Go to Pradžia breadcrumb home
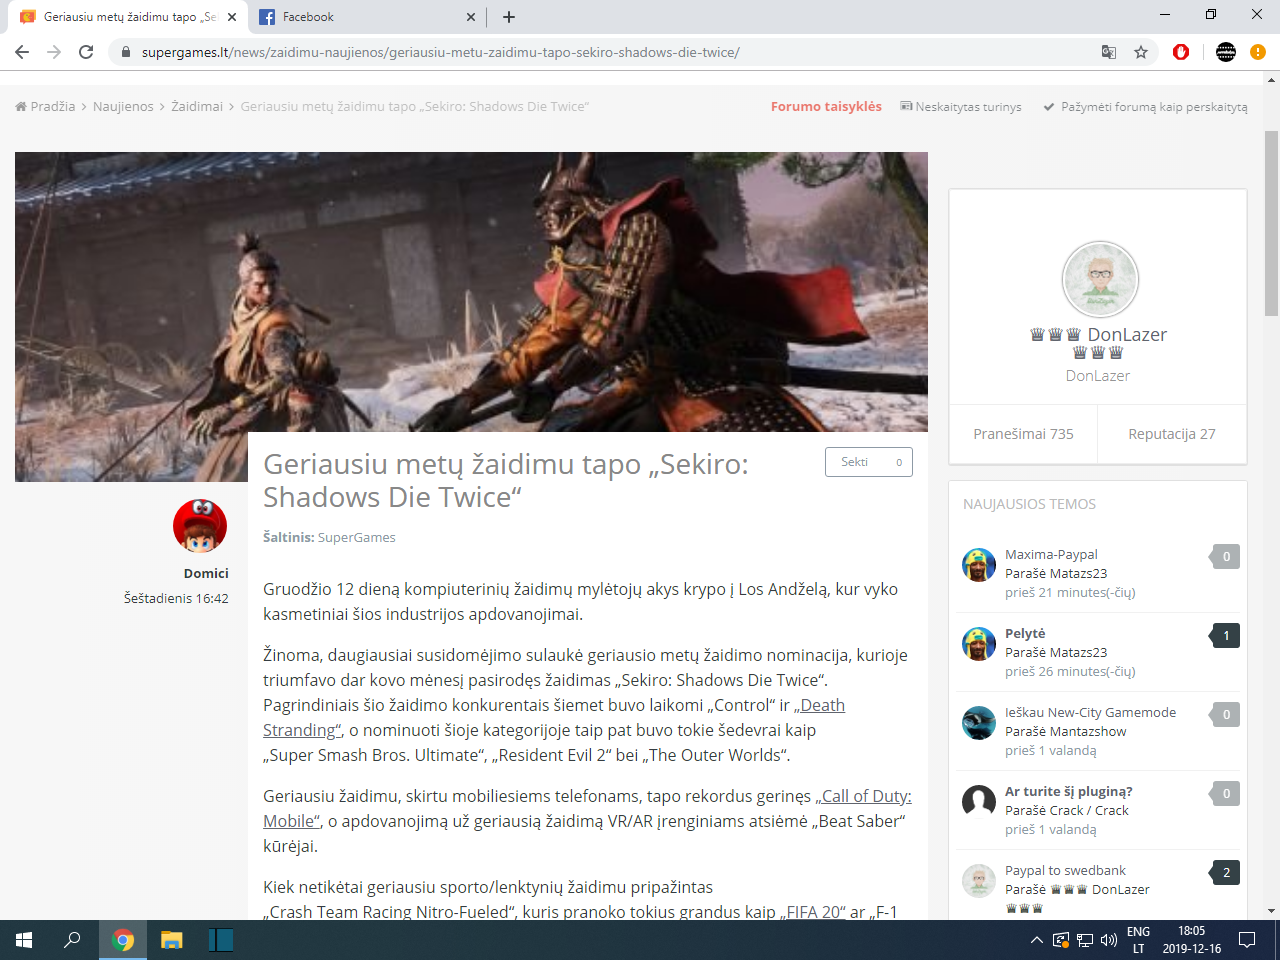This screenshot has width=1280, height=960. (x=45, y=106)
